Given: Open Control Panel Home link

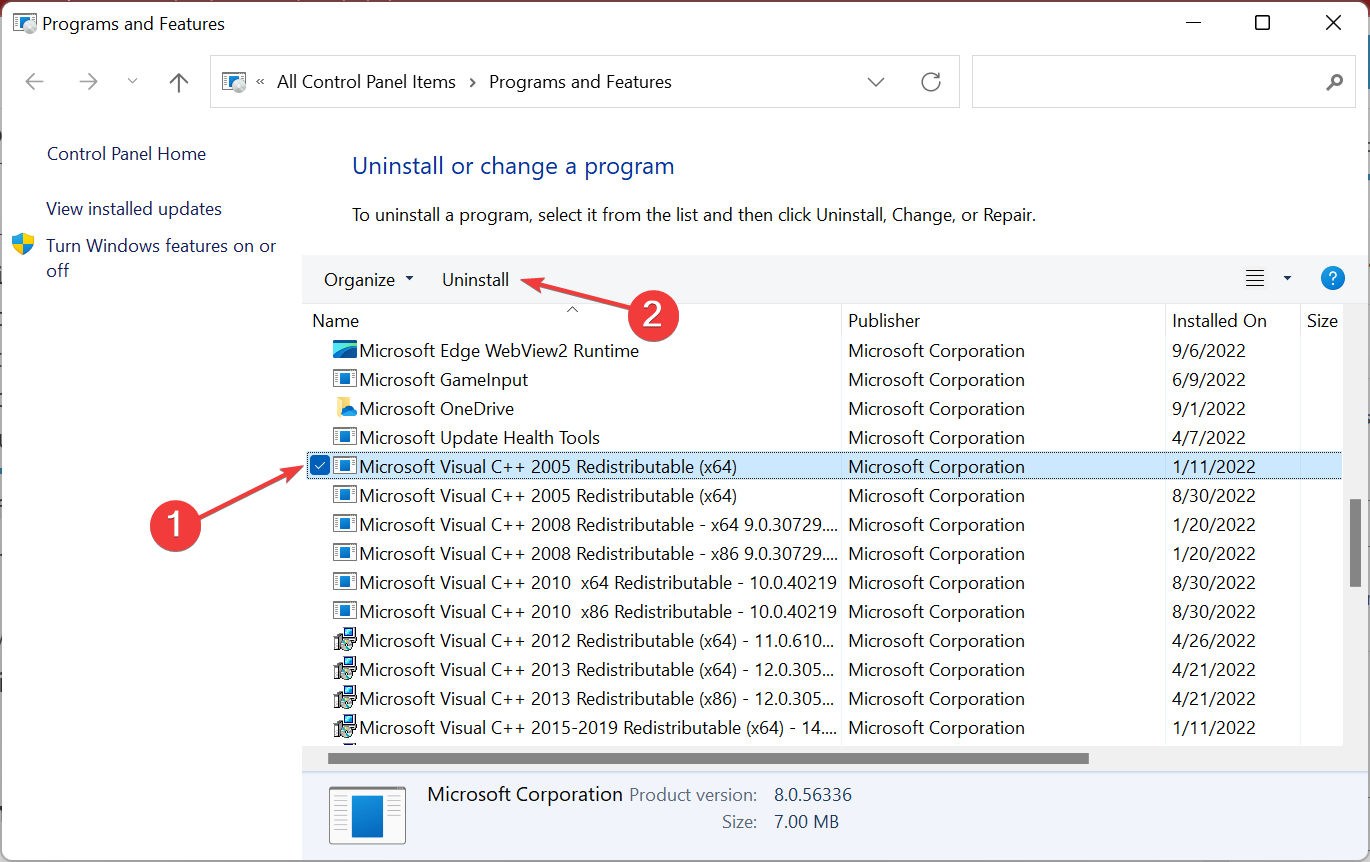Looking at the screenshot, I should coord(126,154).
